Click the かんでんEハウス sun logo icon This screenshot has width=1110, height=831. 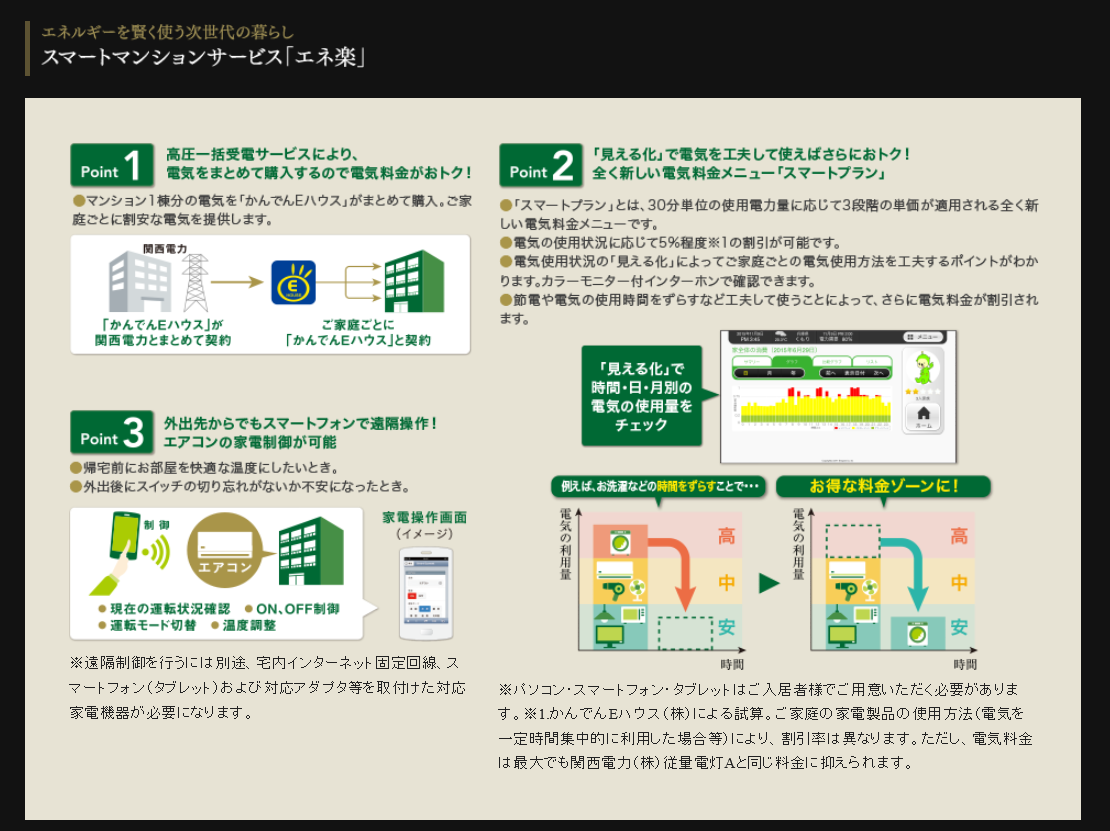tap(294, 282)
